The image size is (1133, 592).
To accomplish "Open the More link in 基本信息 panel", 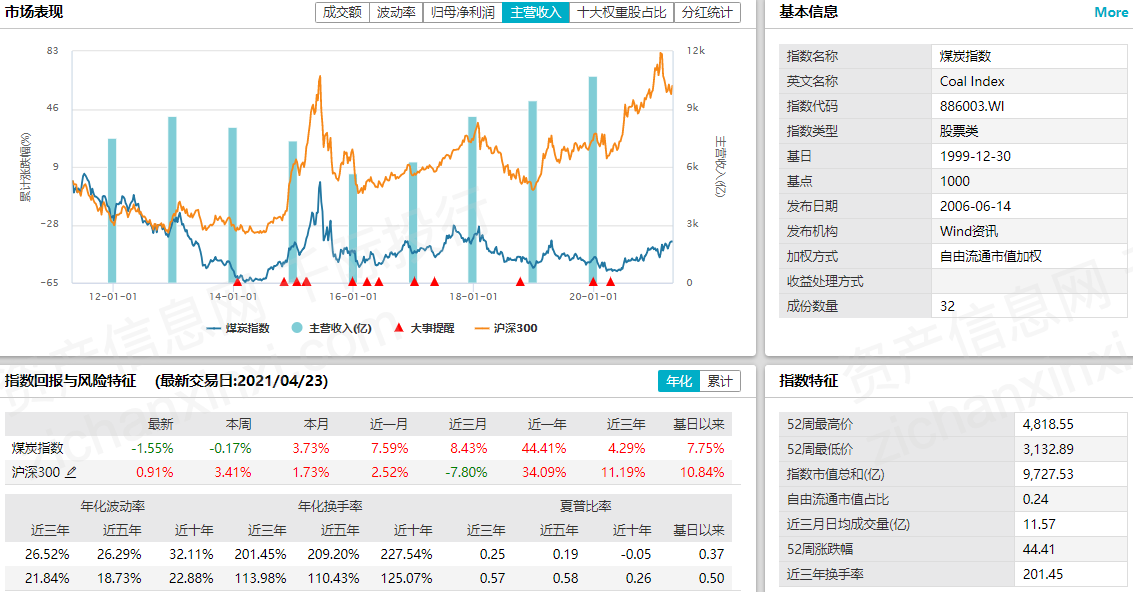I will (1110, 13).
